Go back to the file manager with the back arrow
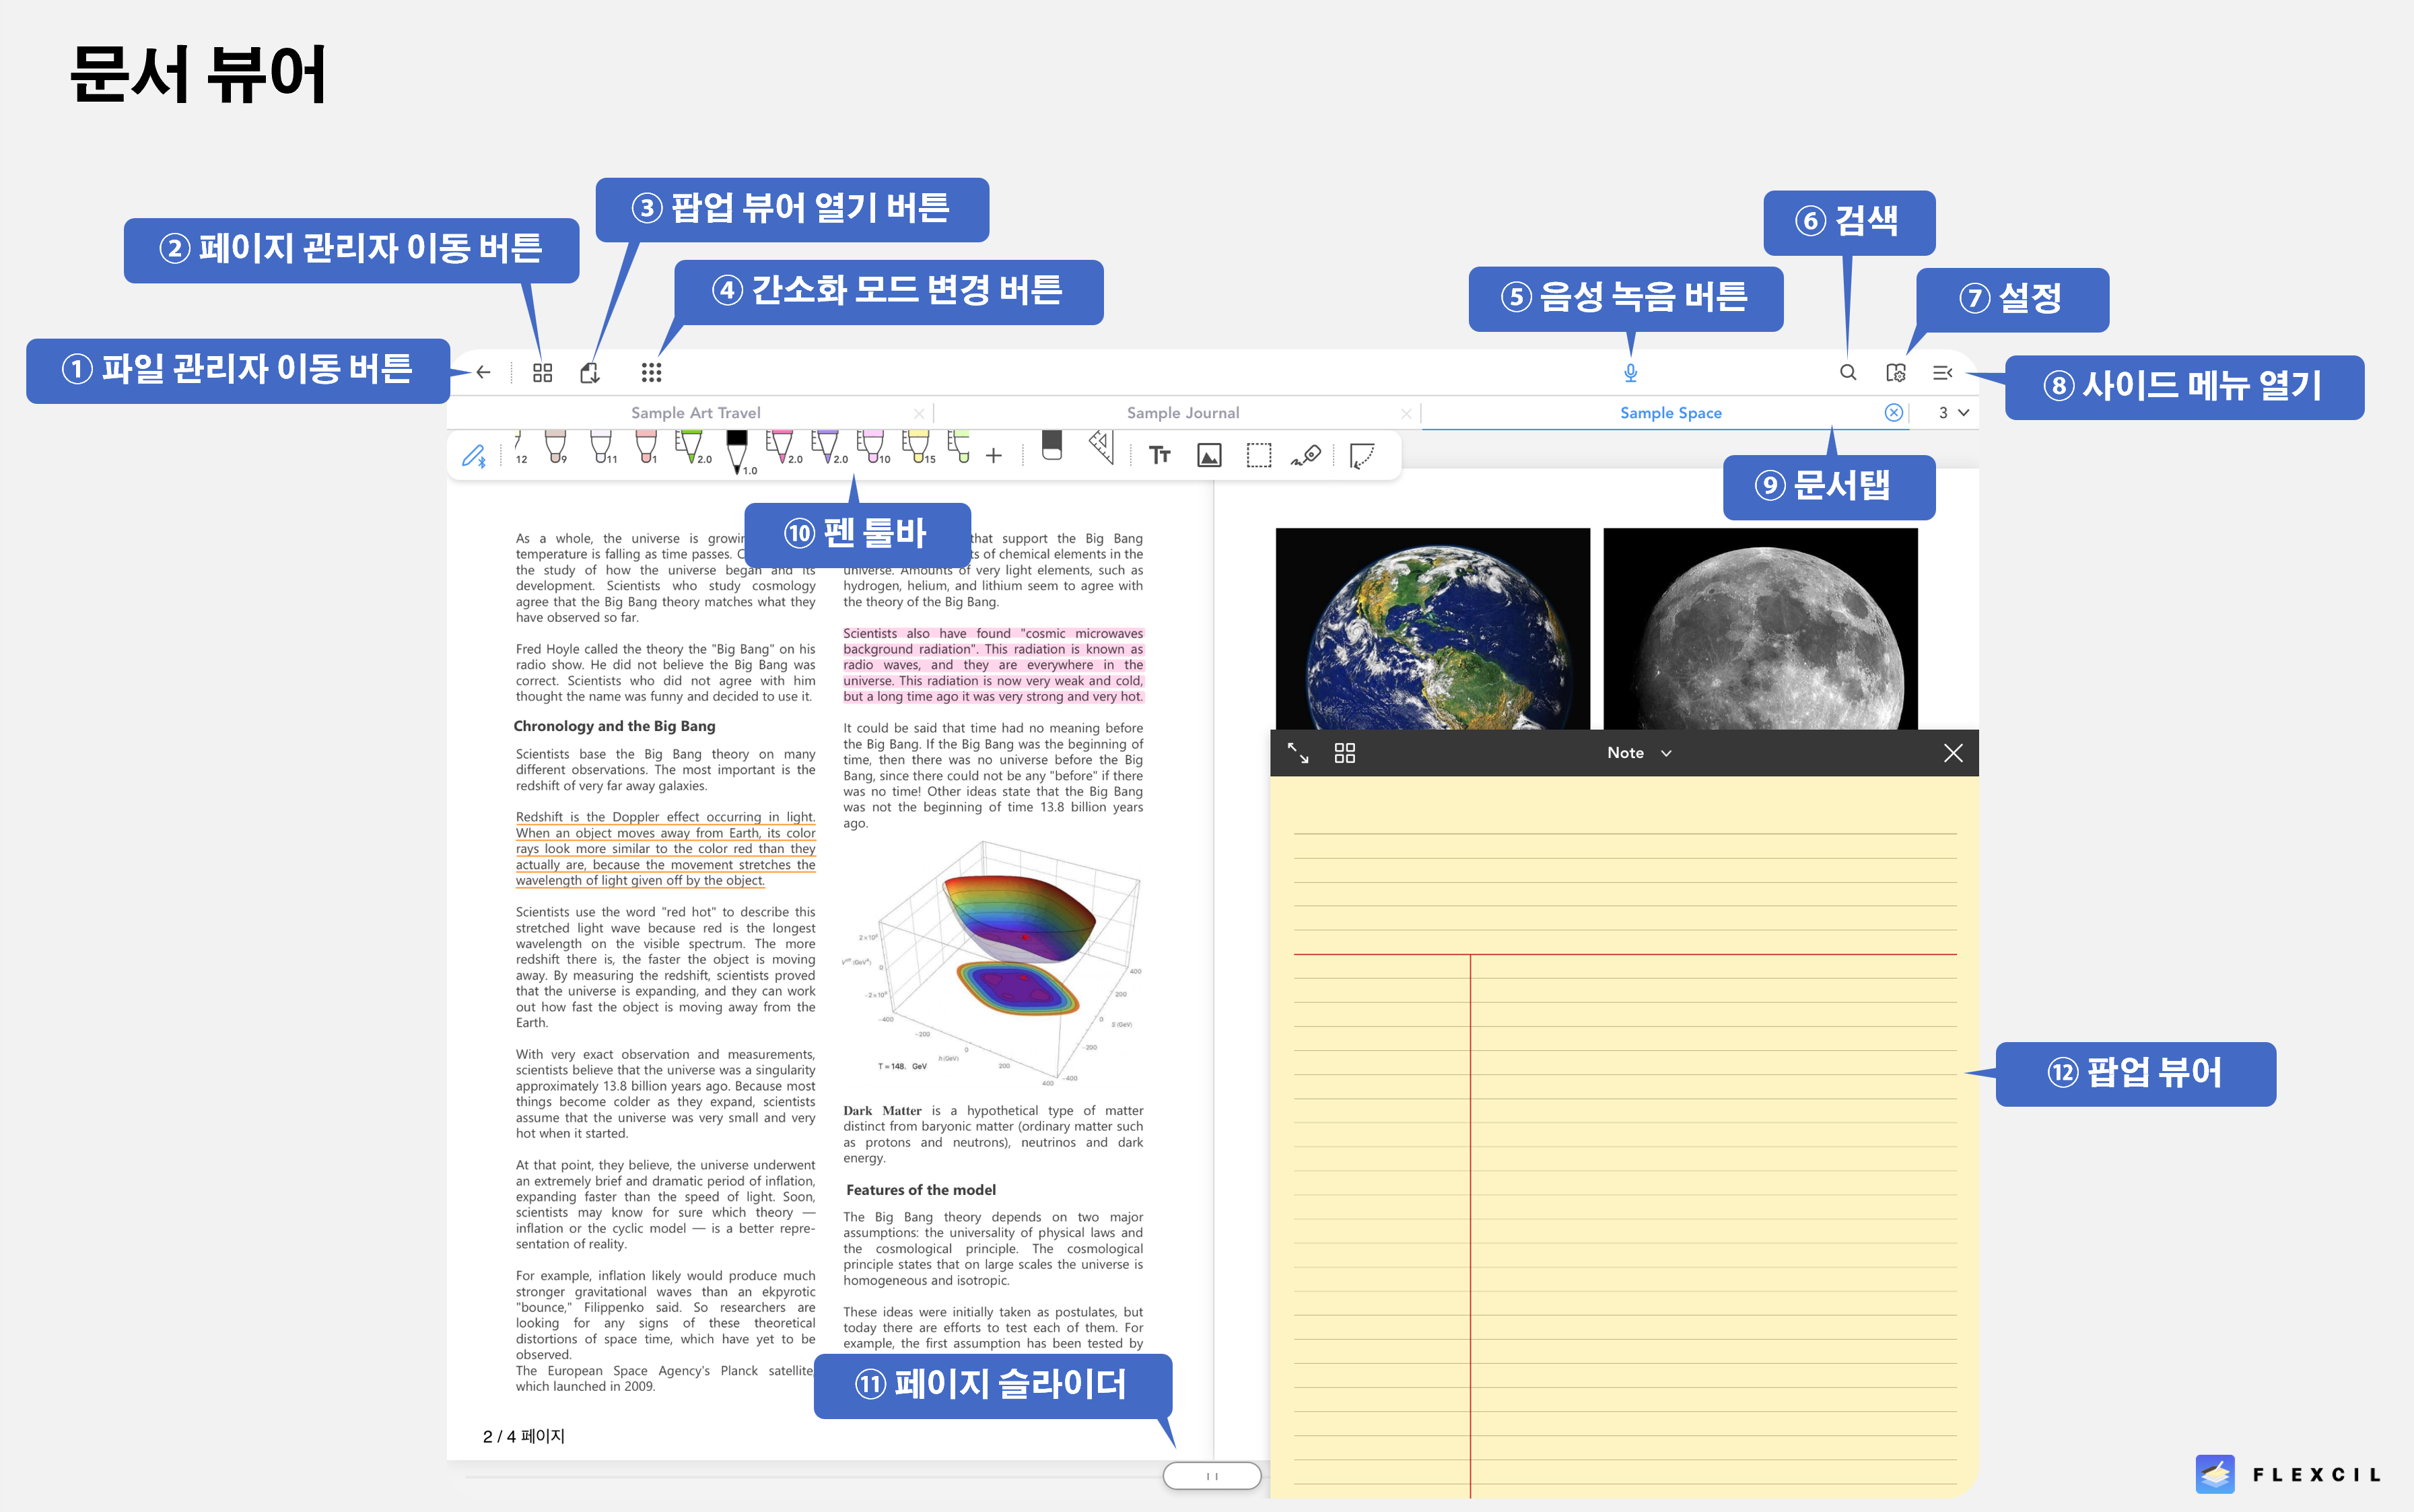This screenshot has height=1512, width=2414. coord(483,372)
